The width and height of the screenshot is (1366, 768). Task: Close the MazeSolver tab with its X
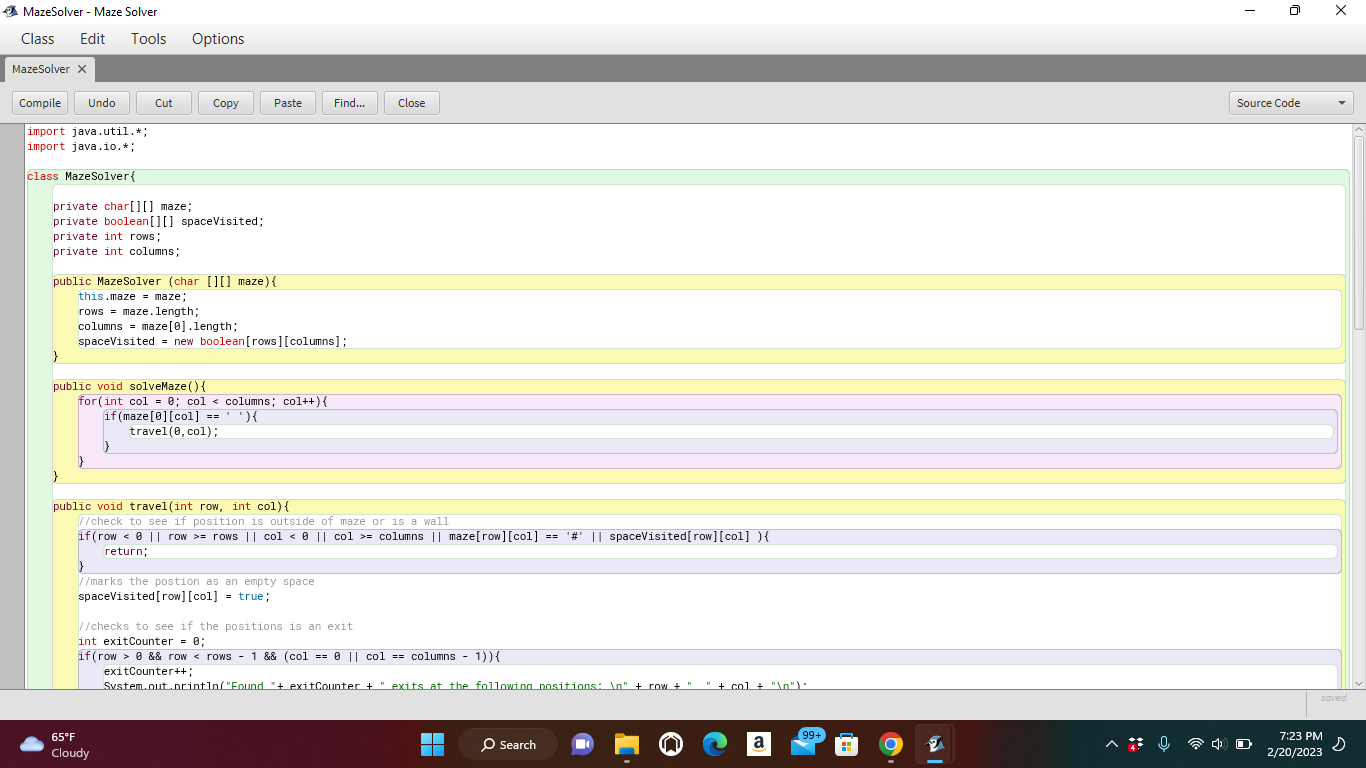[x=82, y=69]
